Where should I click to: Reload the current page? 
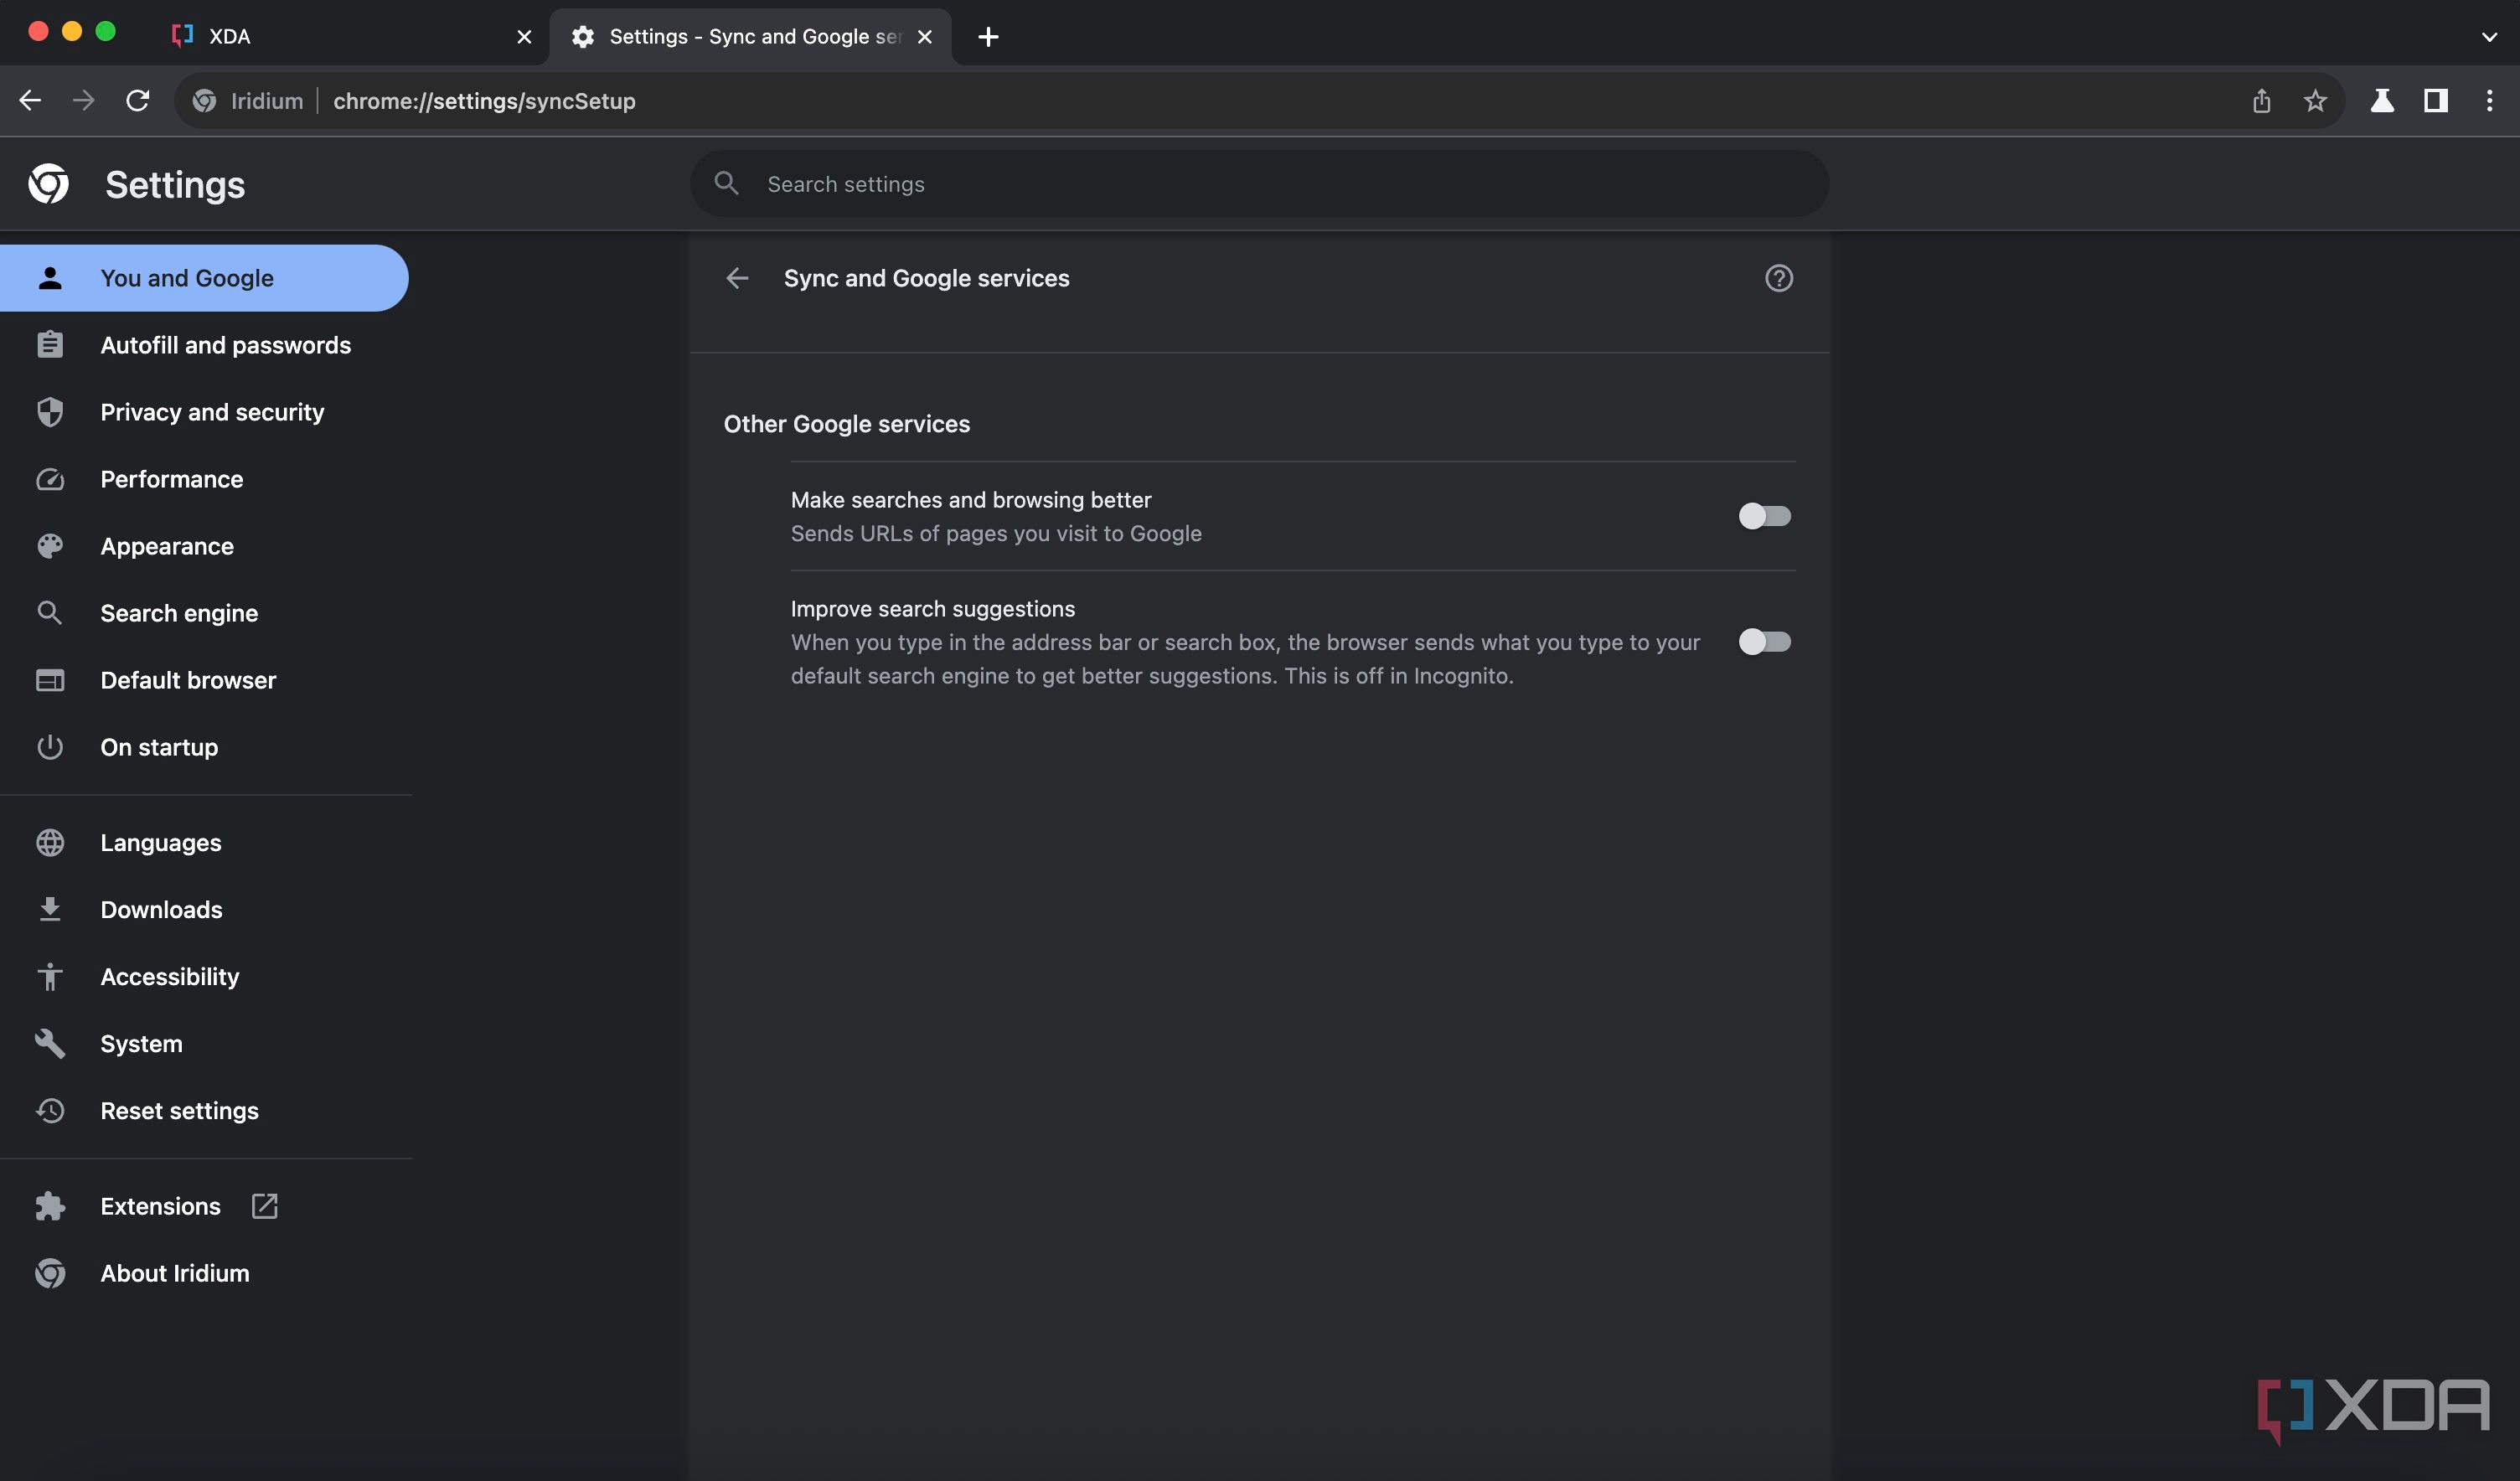pos(138,101)
